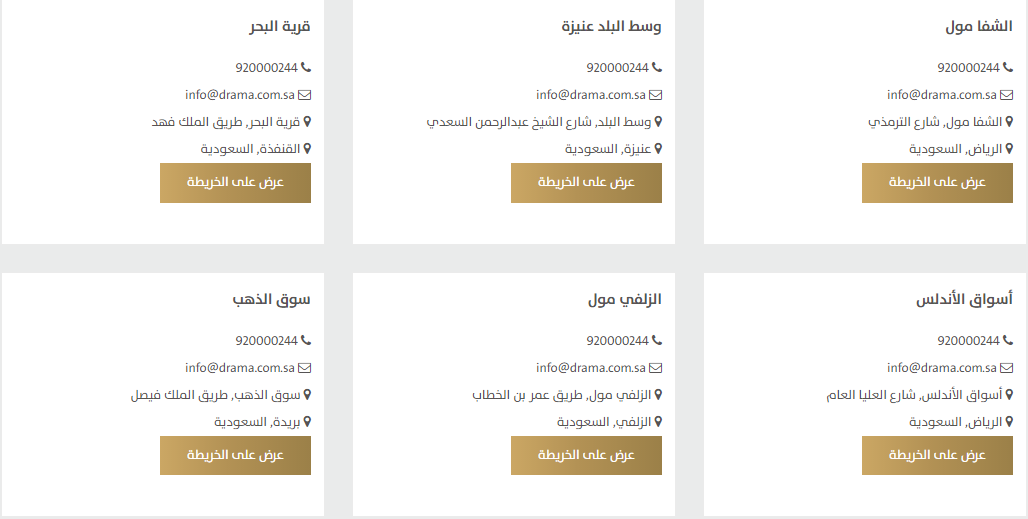Screen dimensions: 1028x519
Task: Click the map pin beside قرية البحر، طريق الملك فهد
Action: [x=307, y=122]
